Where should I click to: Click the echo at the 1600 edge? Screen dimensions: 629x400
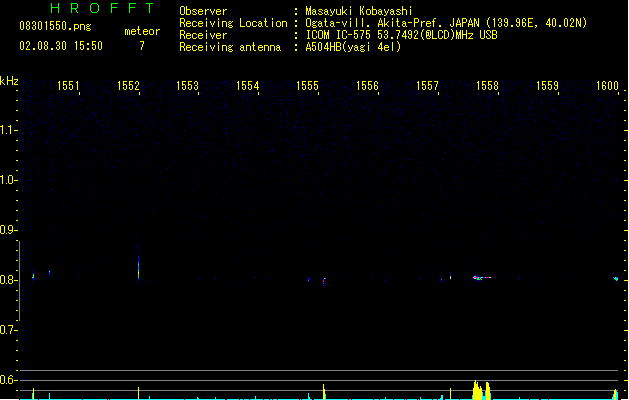(x=616, y=278)
